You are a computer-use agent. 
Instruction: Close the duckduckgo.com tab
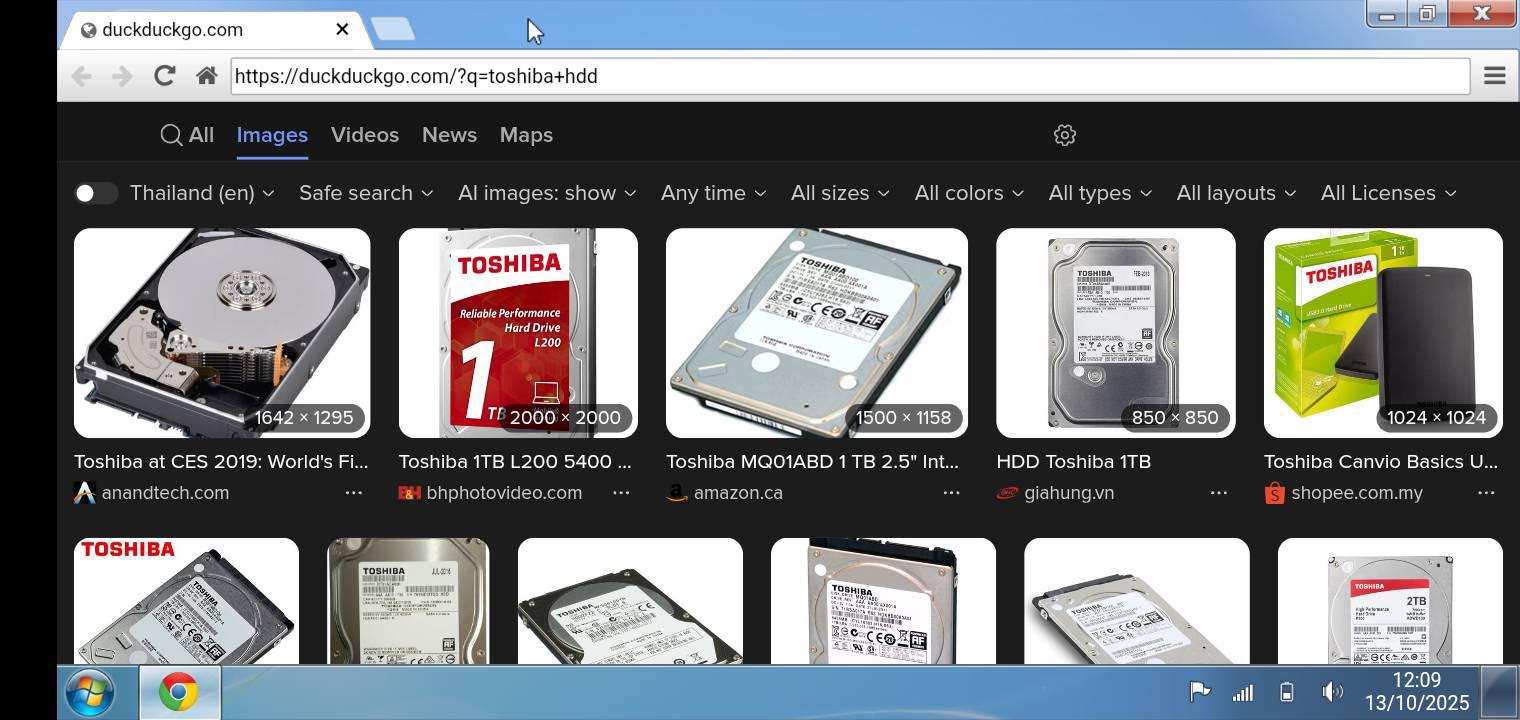[x=342, y=29]
